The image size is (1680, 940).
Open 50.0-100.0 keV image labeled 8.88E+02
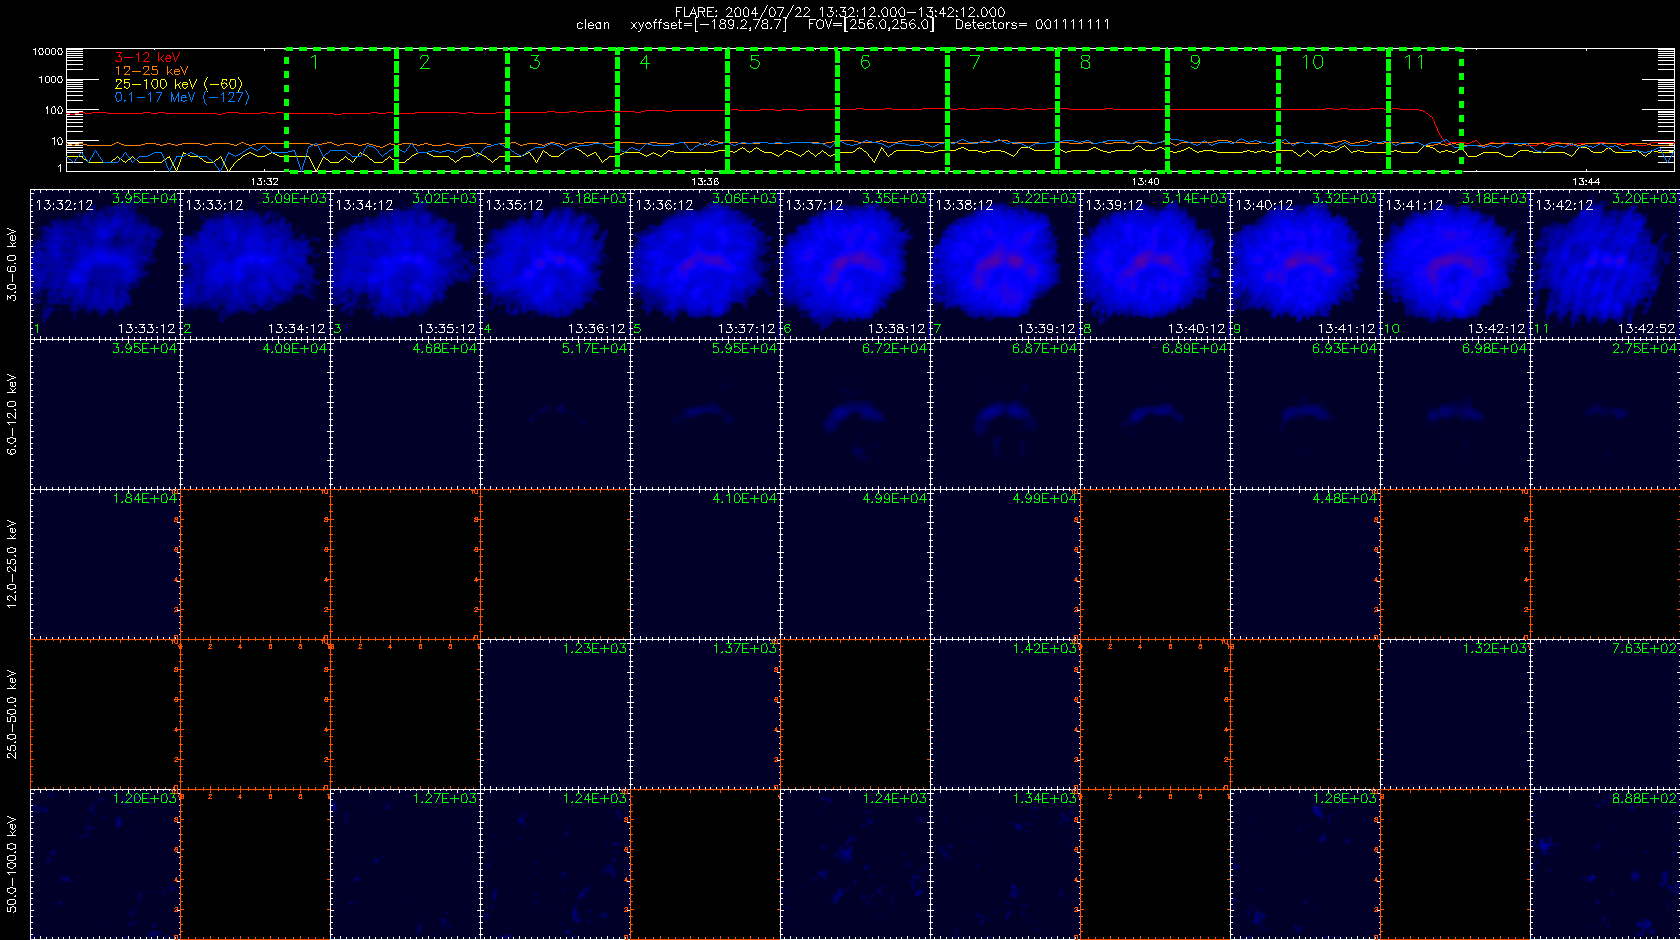click(1605, 864)
